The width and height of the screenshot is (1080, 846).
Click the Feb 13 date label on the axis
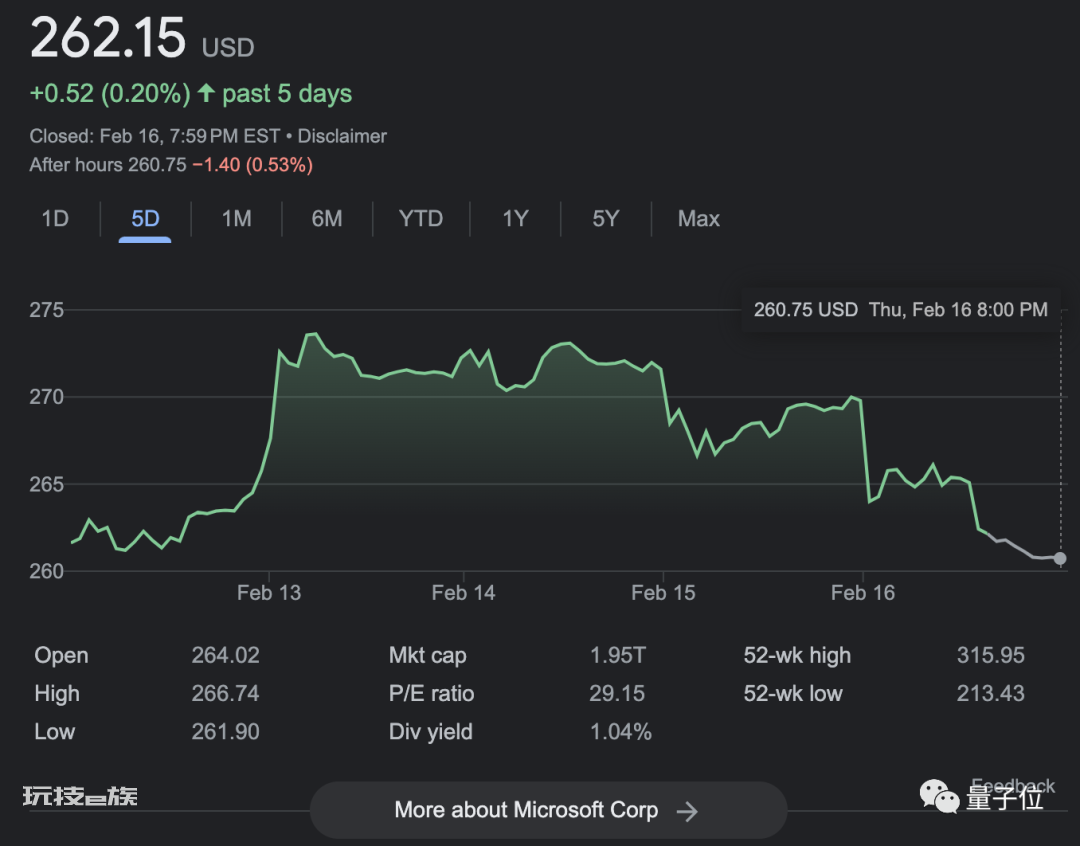(x=269, y=592)
